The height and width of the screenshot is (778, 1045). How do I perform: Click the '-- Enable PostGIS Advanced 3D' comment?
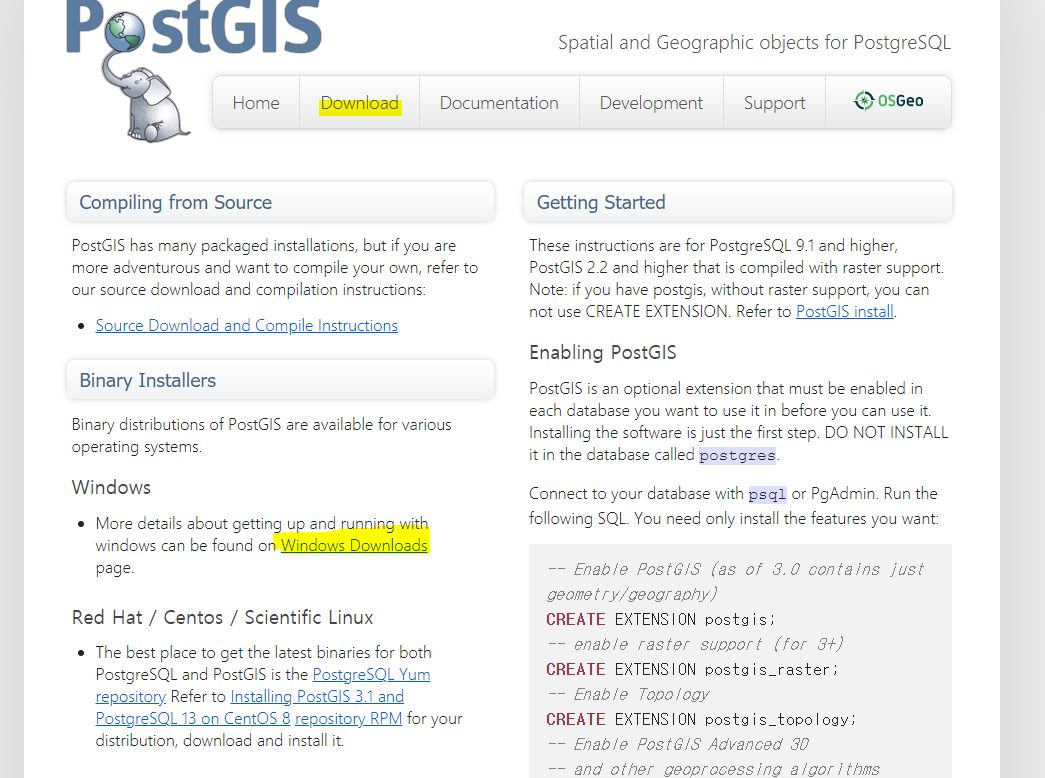(x=678, y=744)
